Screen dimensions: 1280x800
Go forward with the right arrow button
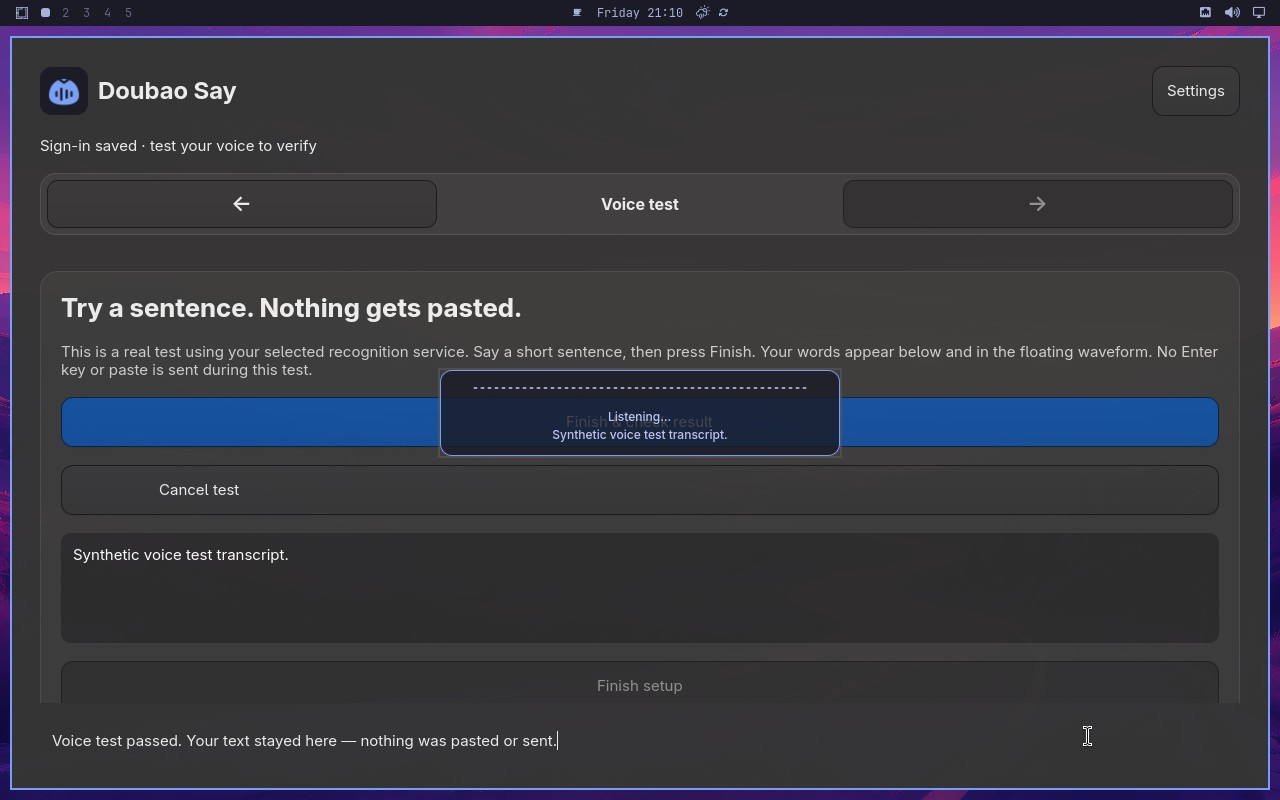pyautogui.click(x=1037, y=204)
